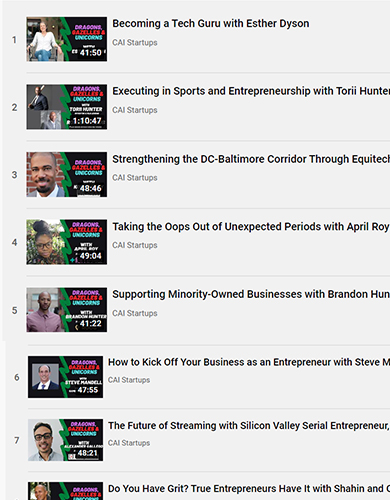The image size is (390, 500).
Task: Open title 'Becoming a Tech Guru with Esther Dyson'
Action: [x=211, y=24]
